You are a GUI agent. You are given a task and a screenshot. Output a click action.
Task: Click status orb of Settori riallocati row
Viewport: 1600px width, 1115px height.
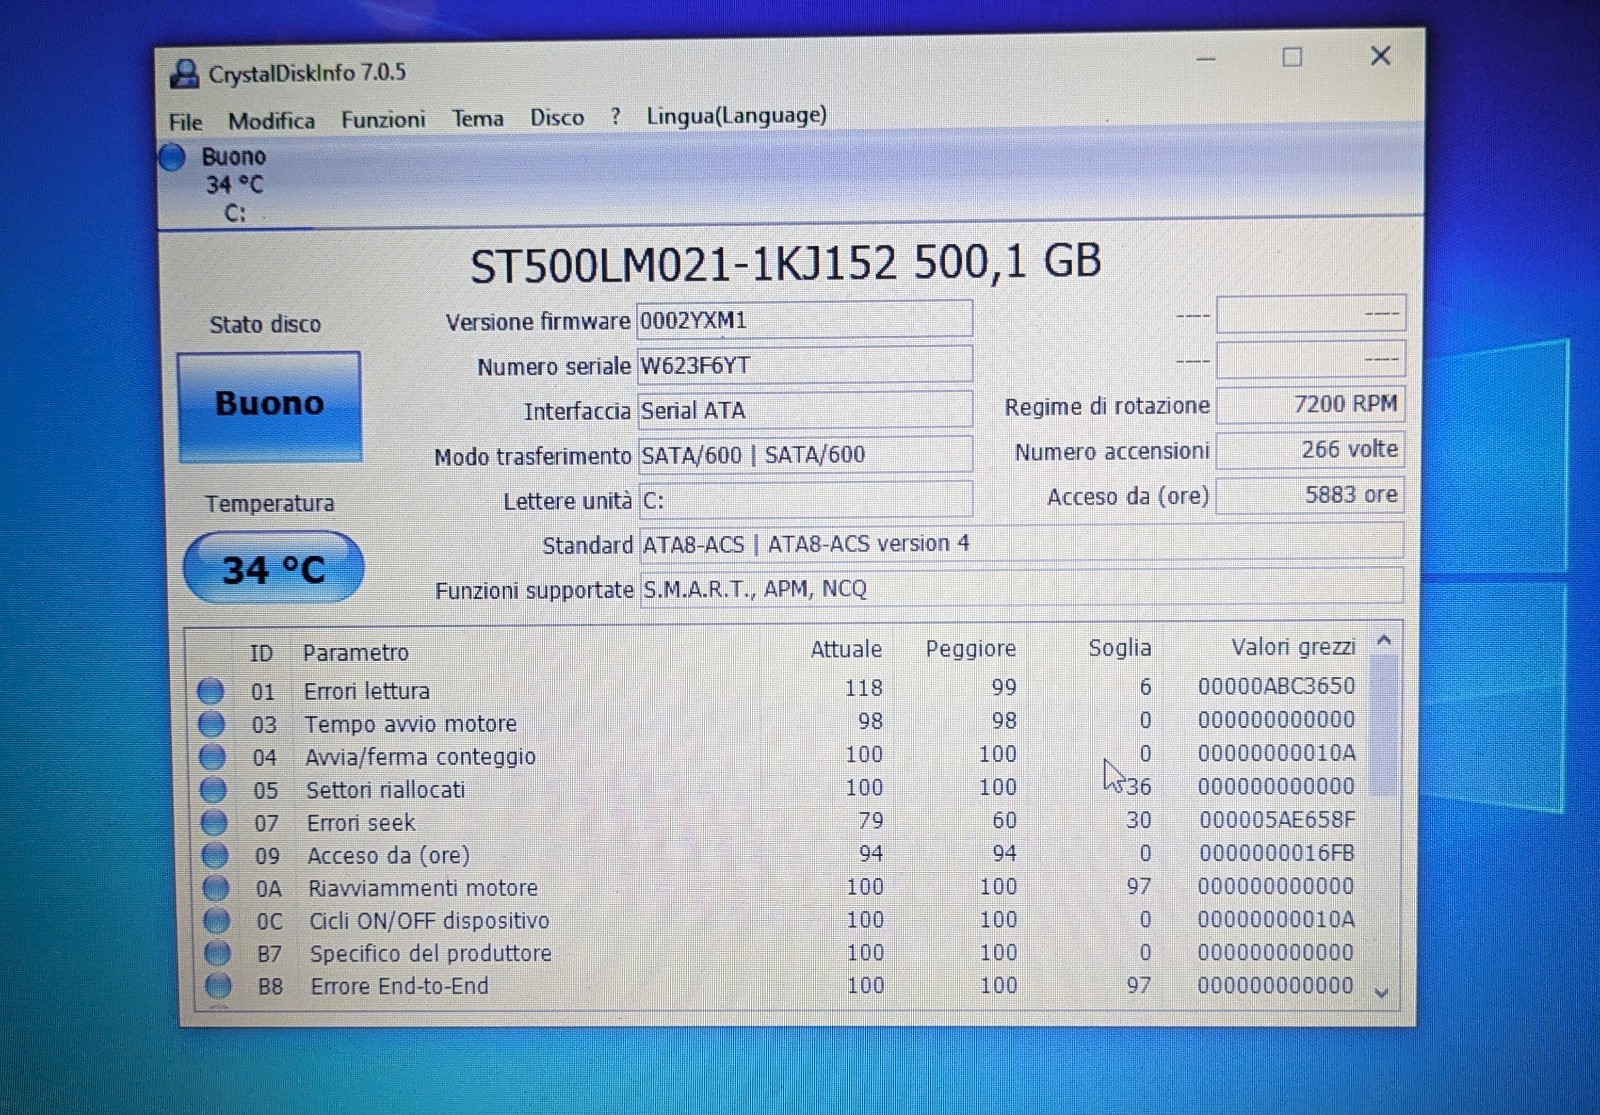[213, 789]
